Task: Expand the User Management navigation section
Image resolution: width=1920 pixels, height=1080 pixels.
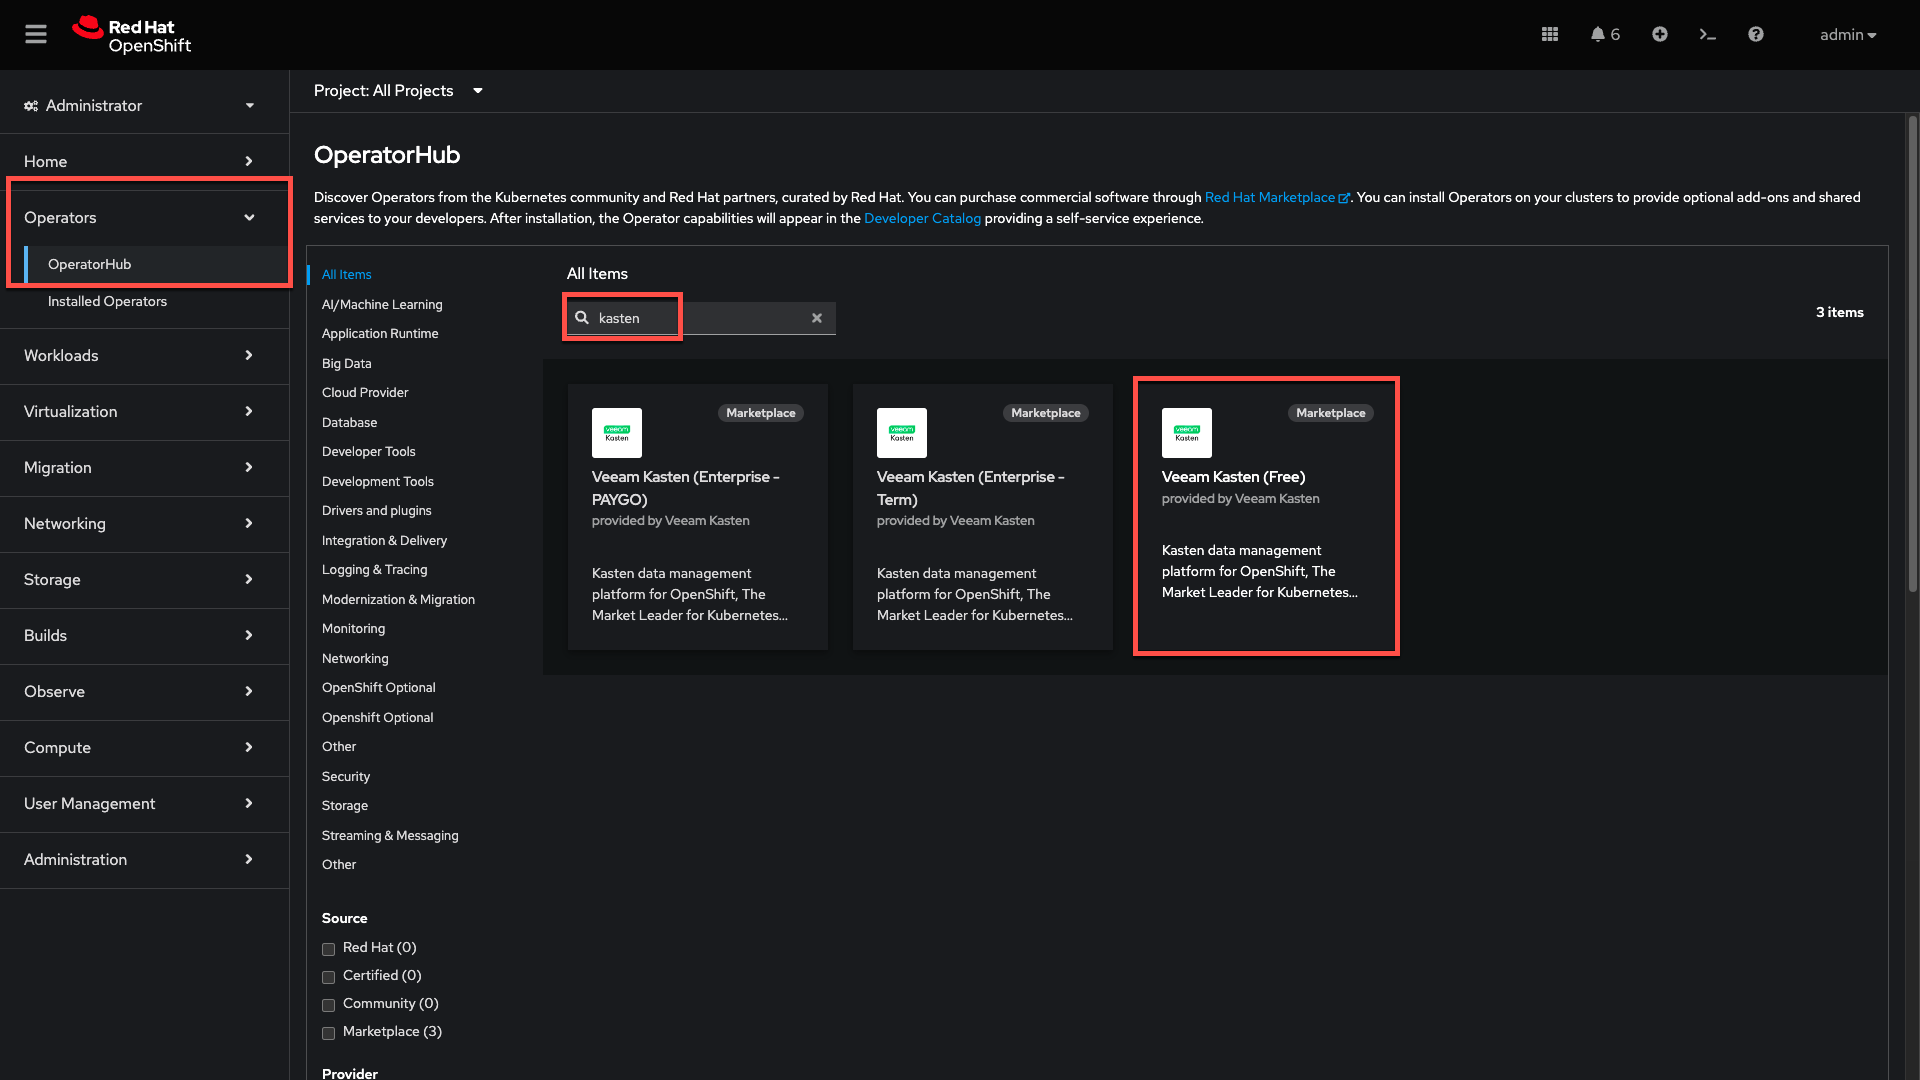Action: coord(144,803)
